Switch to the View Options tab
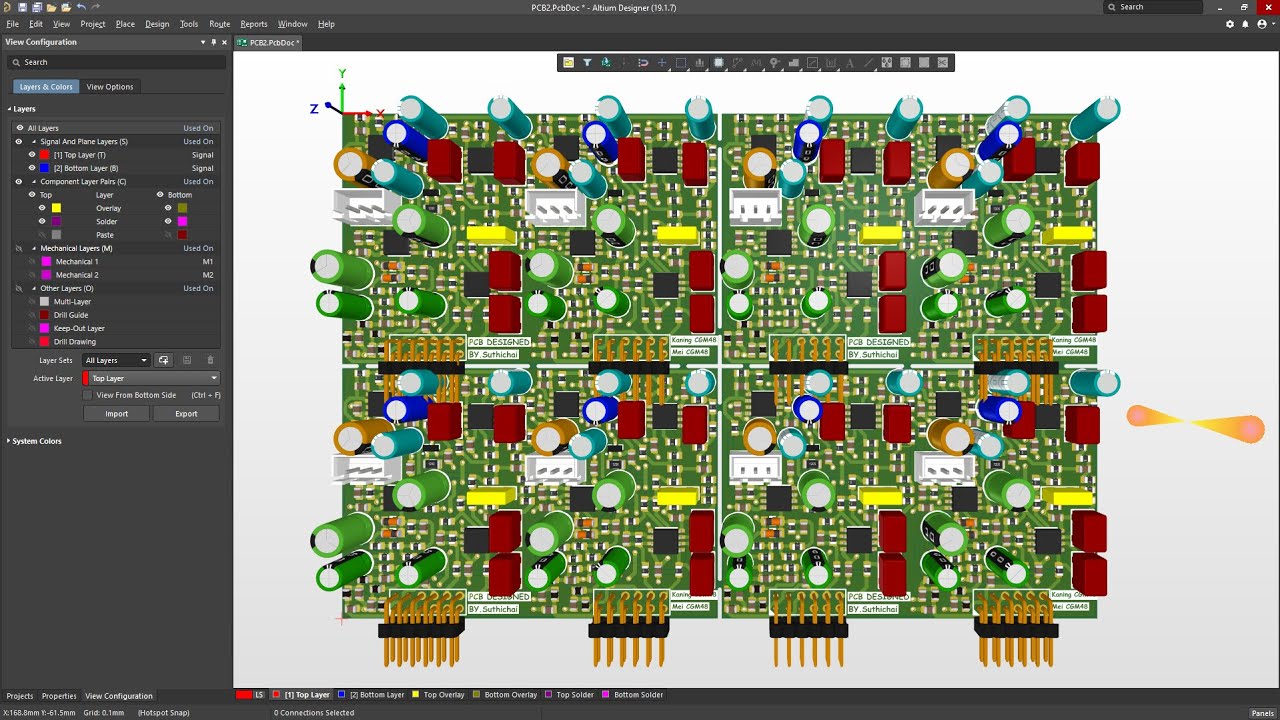Screen dimensions: 1280x720 coord(110,87)
